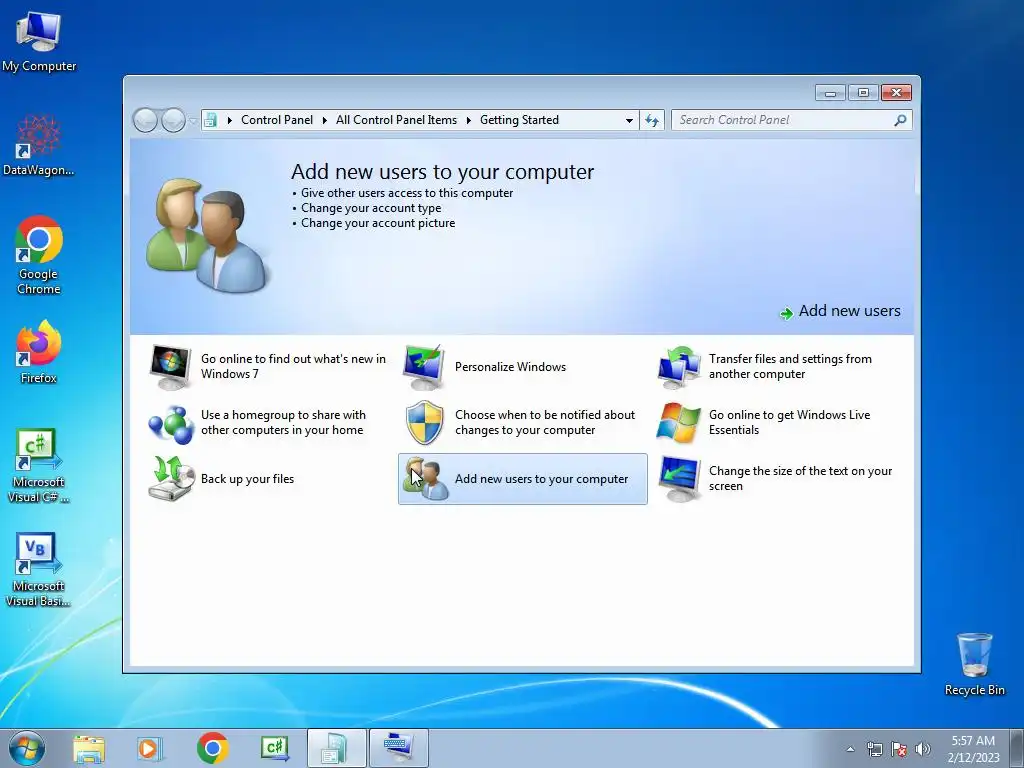The height and width of the screenshot is (768, 1024).
Task: Click the security shield notification icon
Action: pyautogui.click(x=424, y=423)
